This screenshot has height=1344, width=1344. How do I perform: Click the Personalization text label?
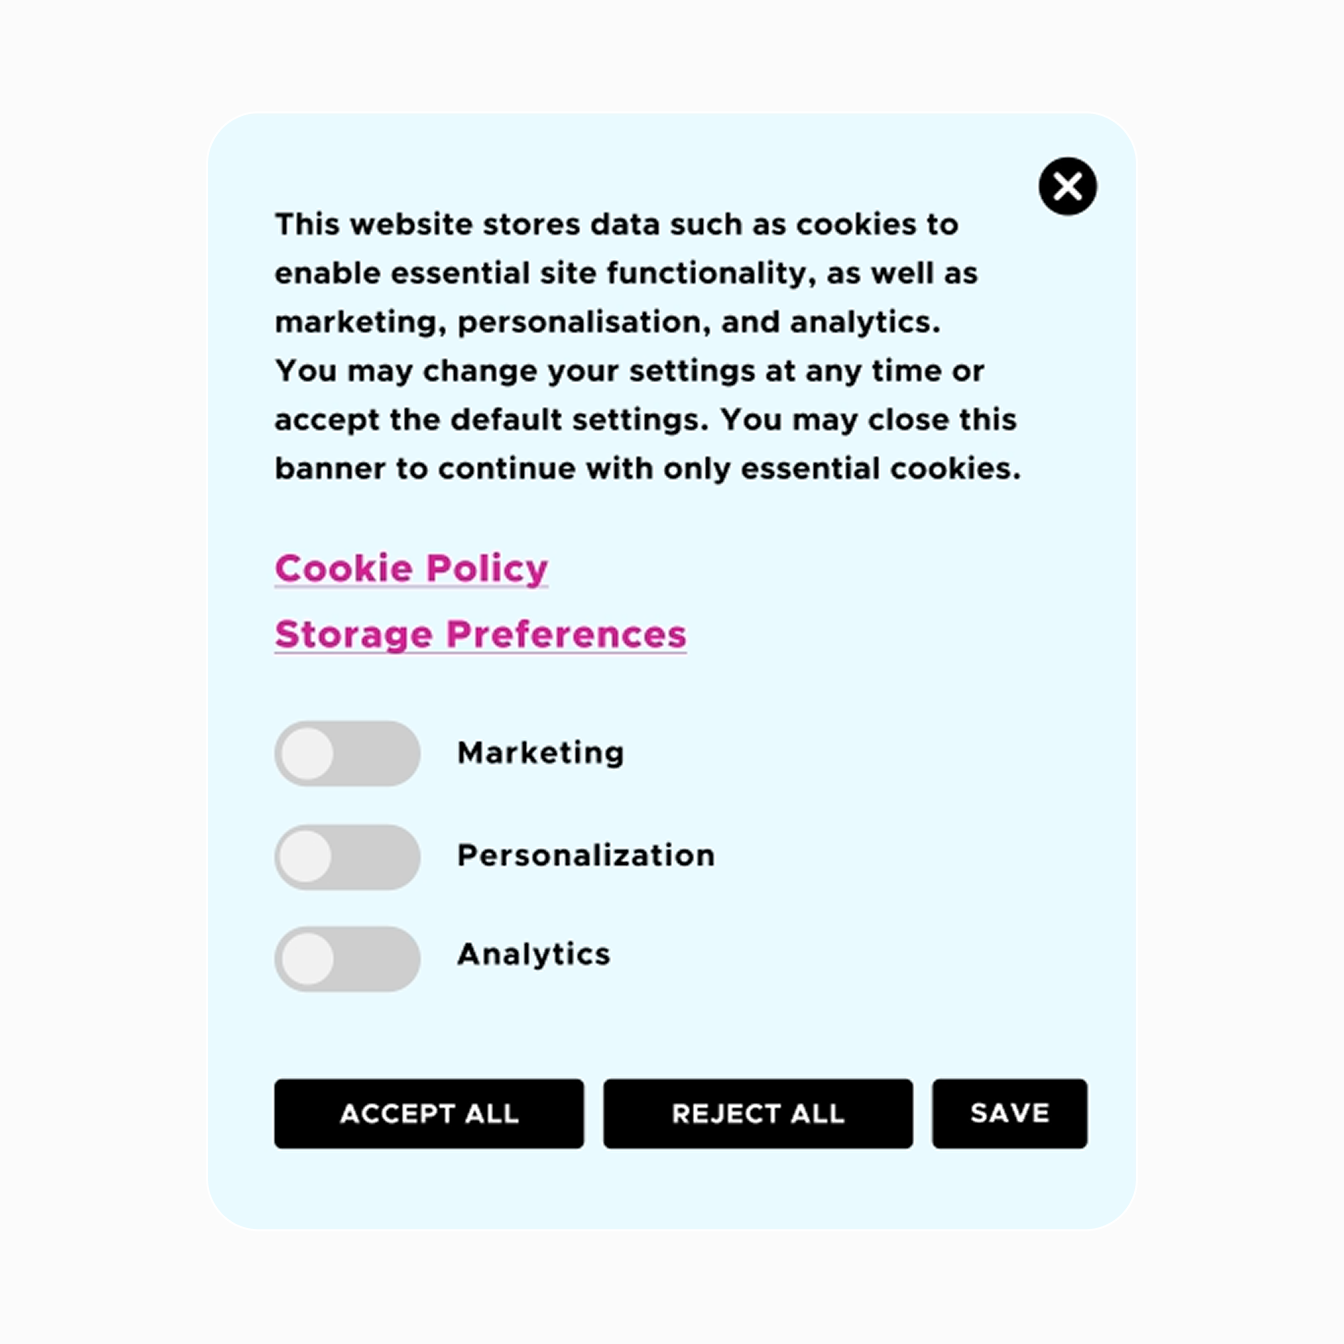coord(585,855)
